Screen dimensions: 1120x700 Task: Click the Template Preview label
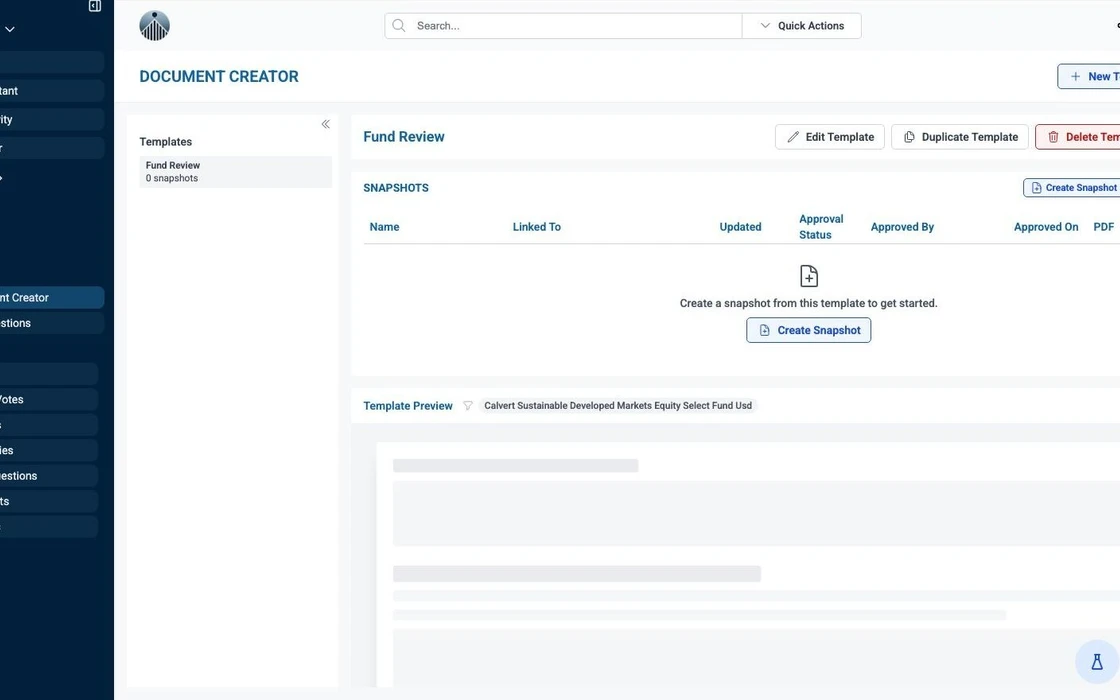coord(408,406)
